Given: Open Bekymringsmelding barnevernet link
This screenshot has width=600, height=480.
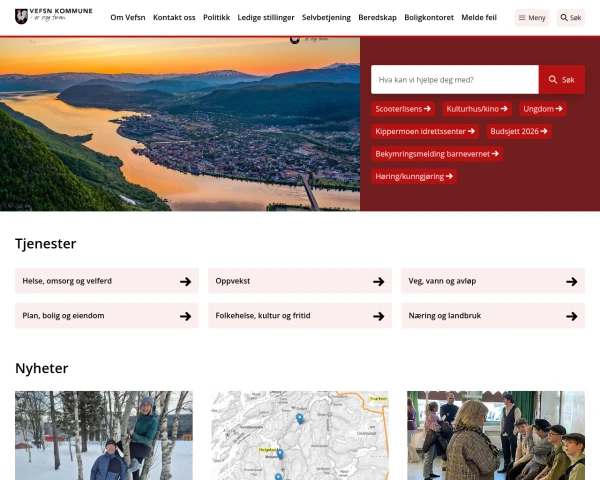Looking at the screenshot, I should (x=437, y=154).
